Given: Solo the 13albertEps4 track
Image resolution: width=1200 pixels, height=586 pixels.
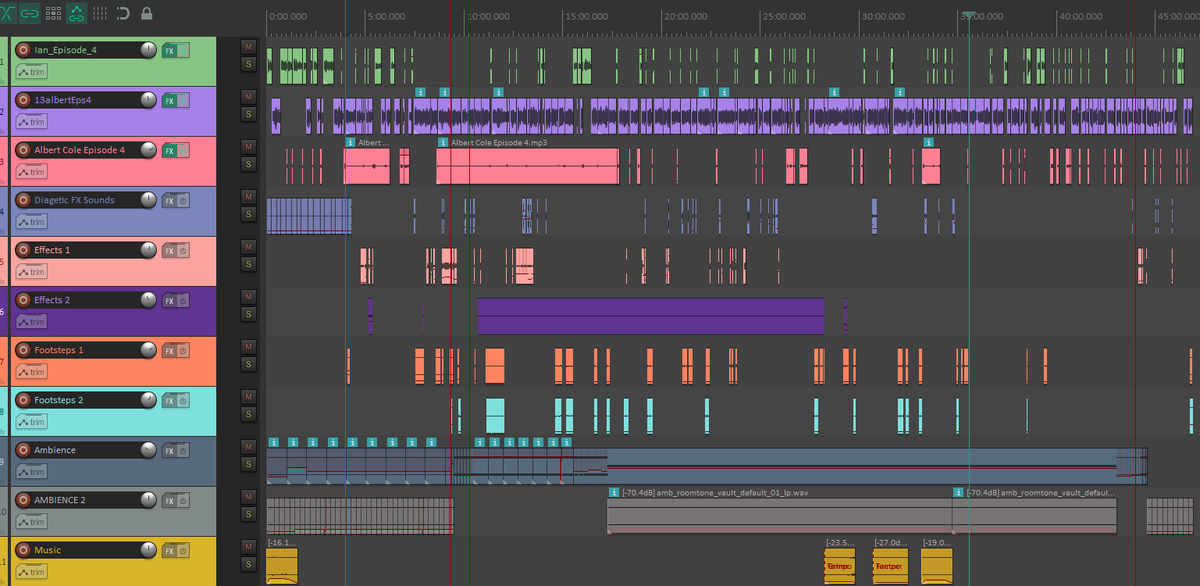Looking at the screenshot, I should pos(248,113).
